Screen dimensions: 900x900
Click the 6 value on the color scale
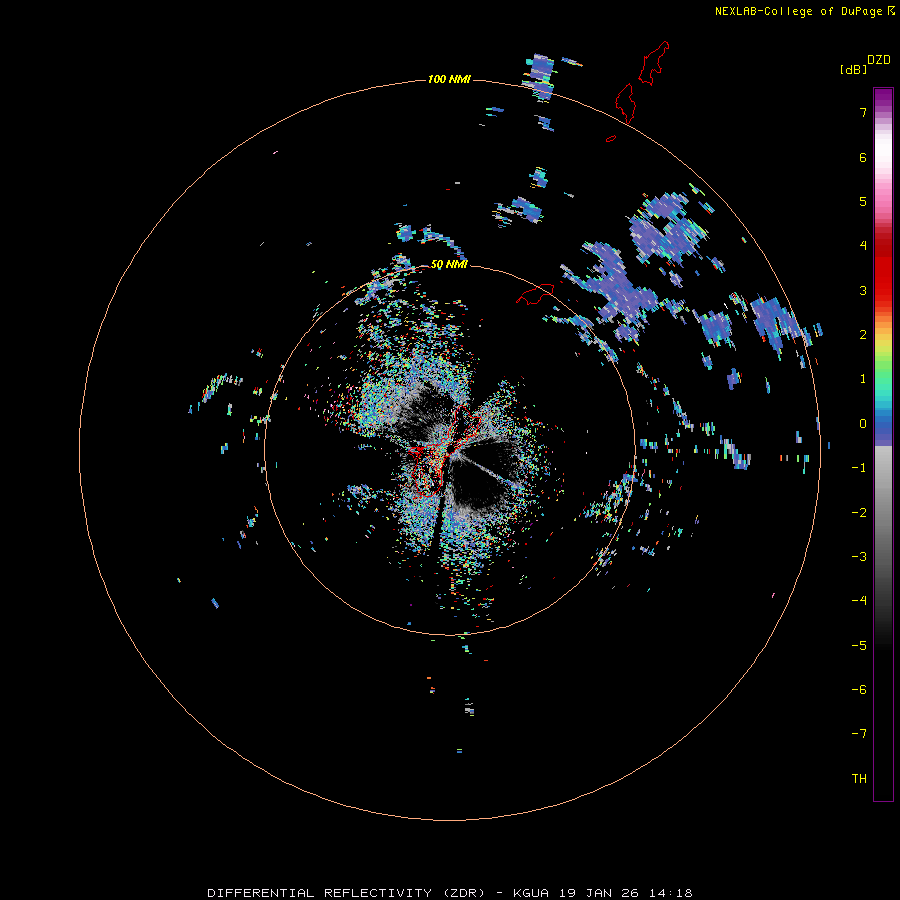click(863, 157)
